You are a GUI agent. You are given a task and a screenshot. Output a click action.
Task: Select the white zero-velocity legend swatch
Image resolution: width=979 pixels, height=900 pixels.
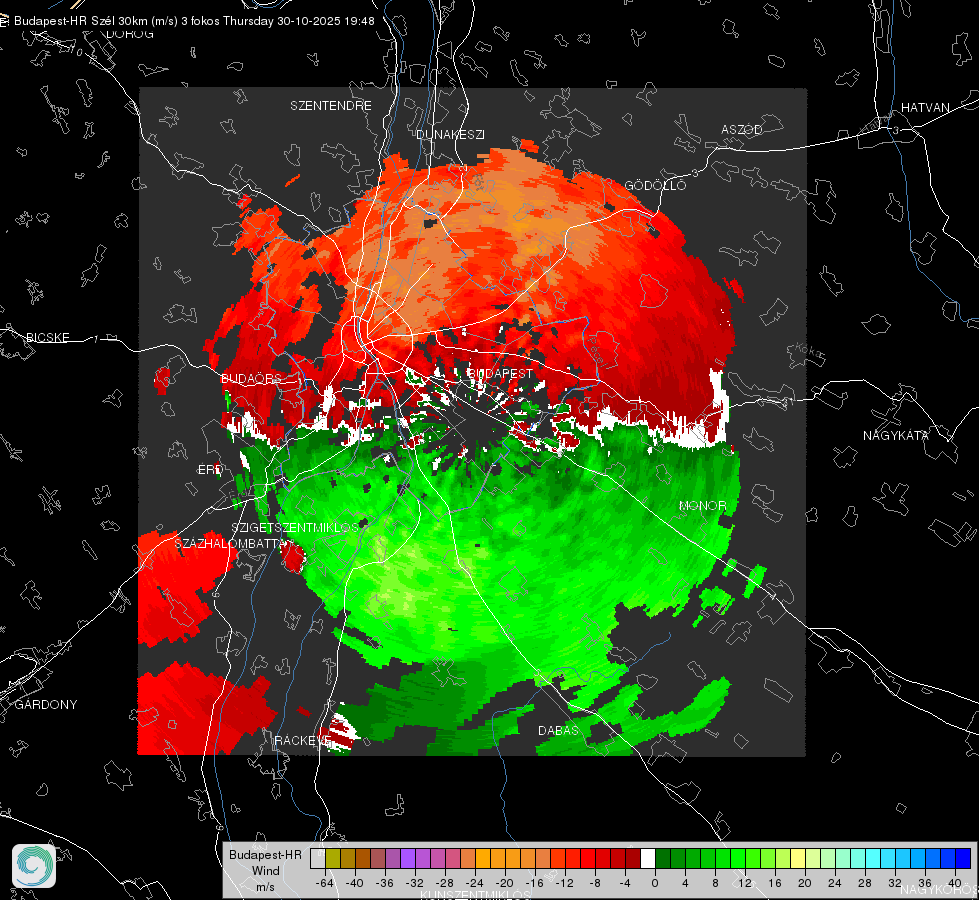648,859
